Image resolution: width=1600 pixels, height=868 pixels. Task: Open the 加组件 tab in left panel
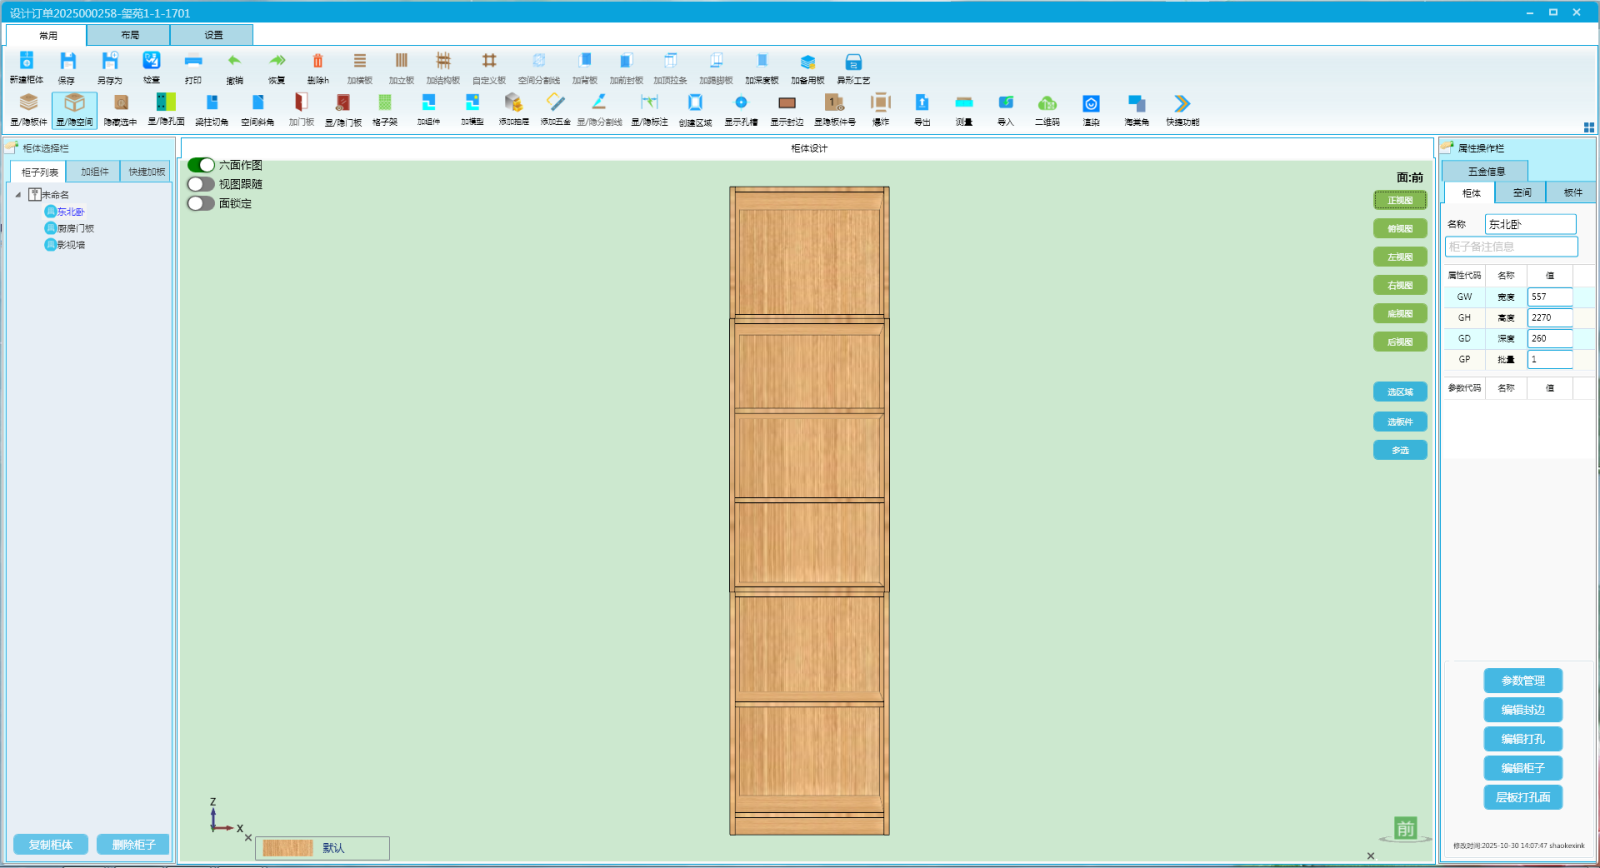pos(94,172)
